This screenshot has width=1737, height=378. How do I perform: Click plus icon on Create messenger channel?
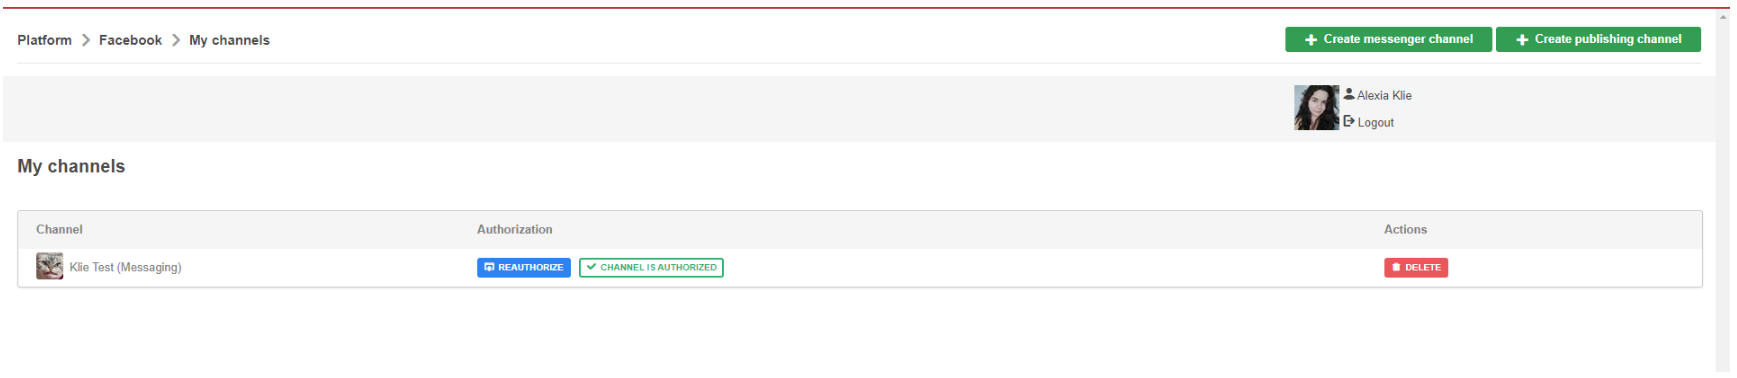pos(1311,40)
